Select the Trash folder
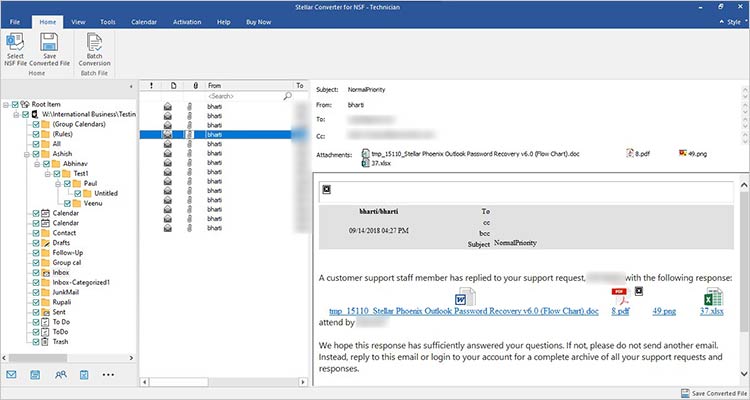Image resolution: width=750 pixels, height=400 pixels. (60, 342)
